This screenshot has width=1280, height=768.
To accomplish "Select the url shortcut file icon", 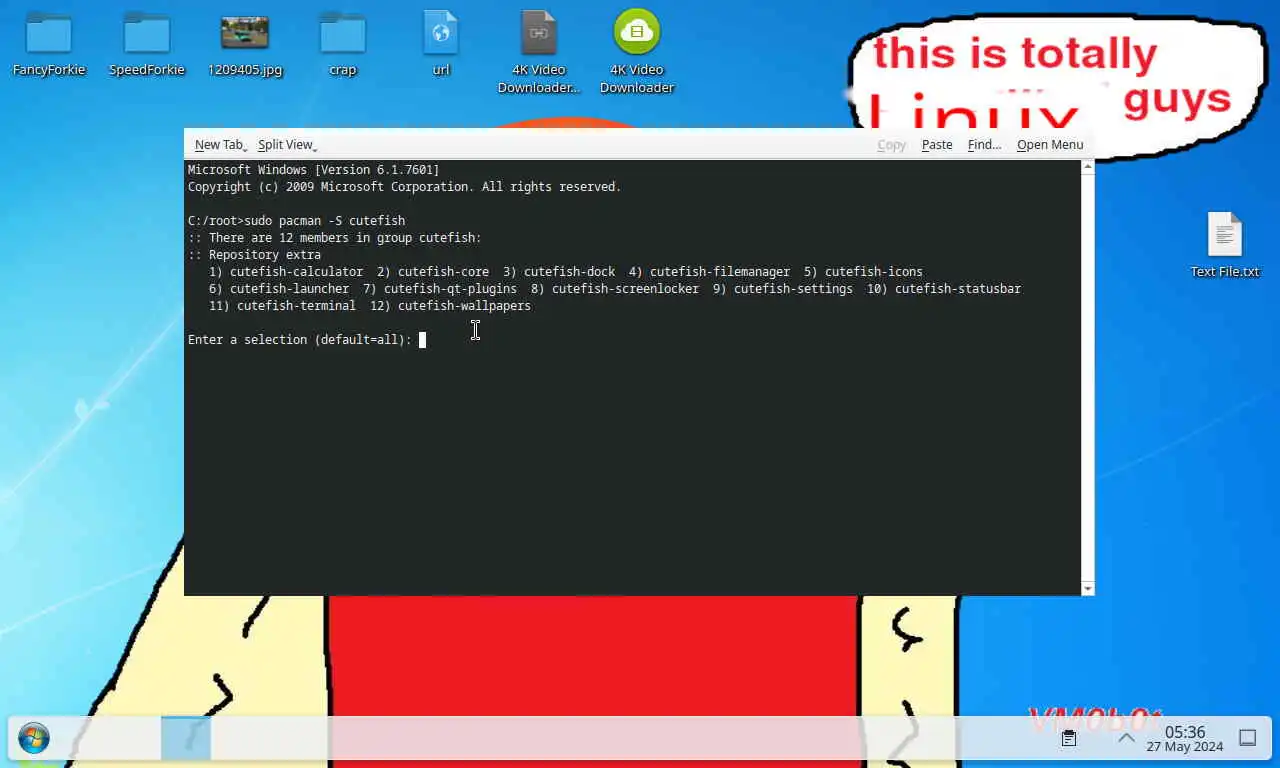I will coord(441,44).
